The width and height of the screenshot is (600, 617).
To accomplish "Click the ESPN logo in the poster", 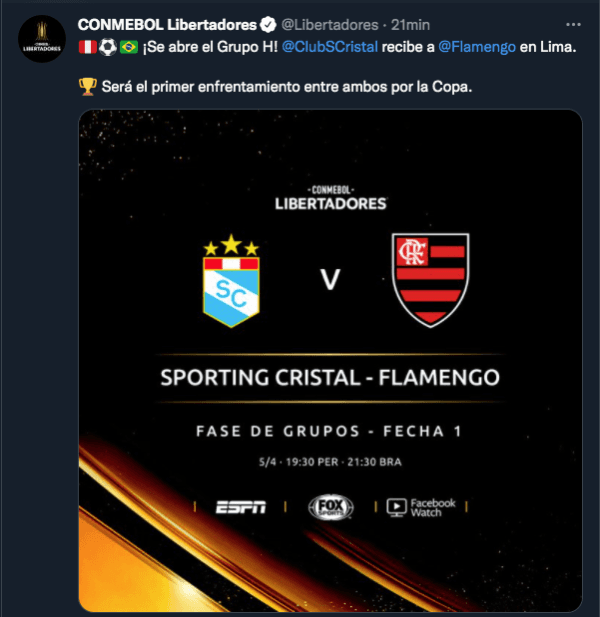I will click(x=241, y=507).
